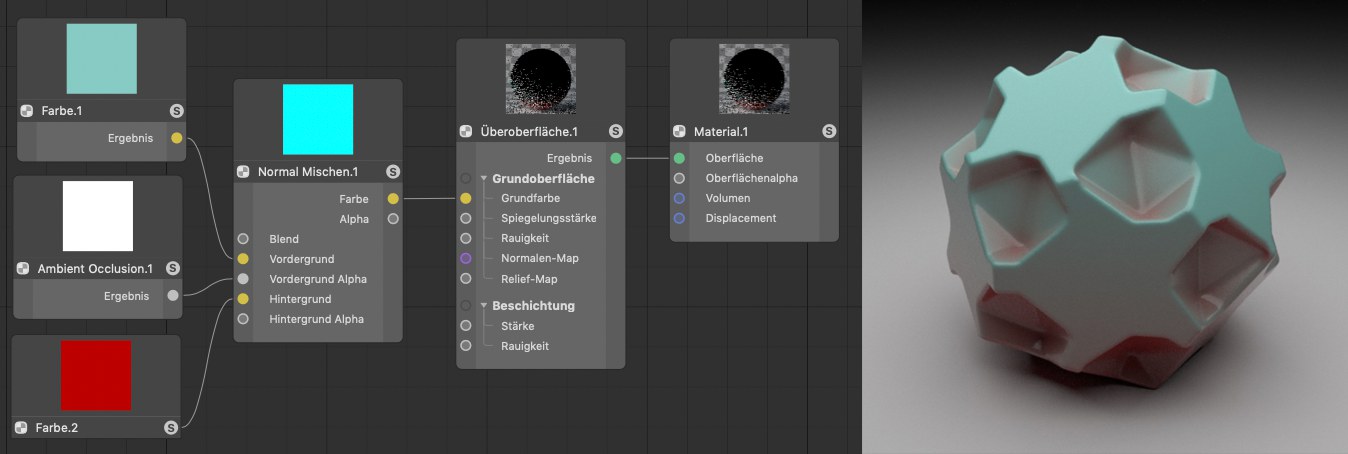Click the solo S icon on Ambient Occlusion.1 node
The image size is (1348, 454).
(173, 268)
